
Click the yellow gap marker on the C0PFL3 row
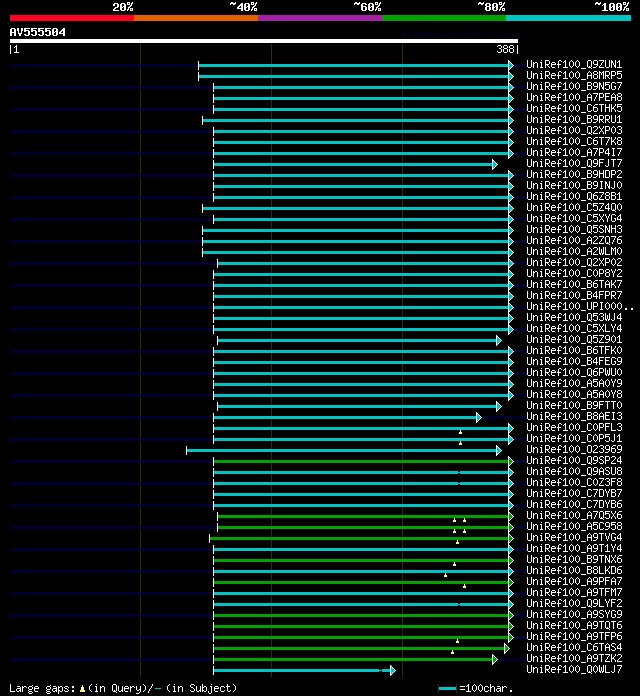pos(460,432)
